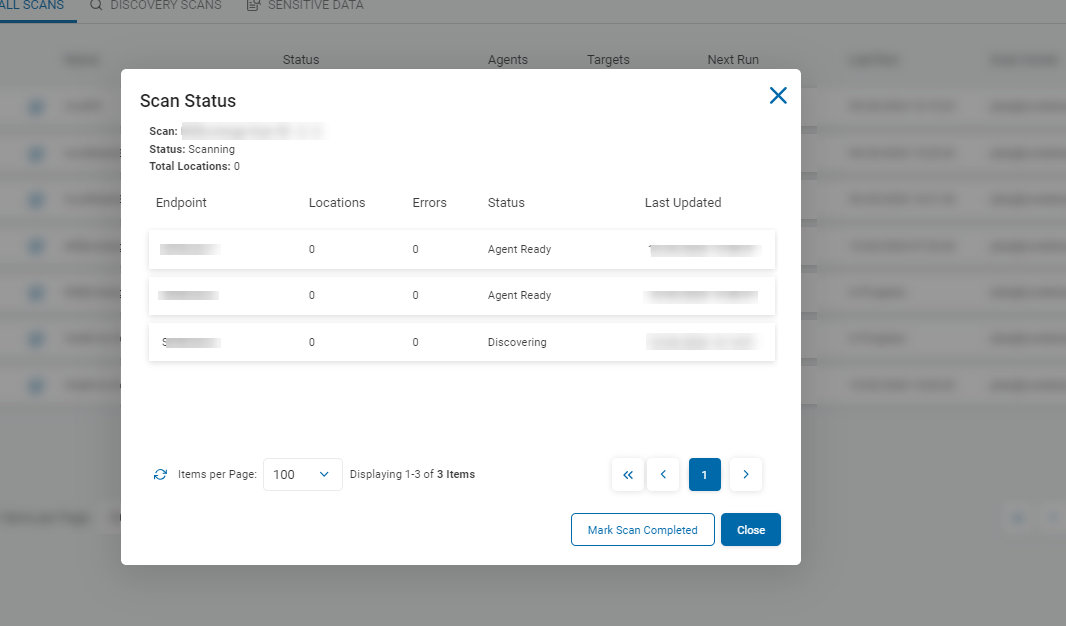The width and height of the screenshot is (1066, 626).
Task: Select the third scan row's checkbox
Action: click(x=36, y=199)
